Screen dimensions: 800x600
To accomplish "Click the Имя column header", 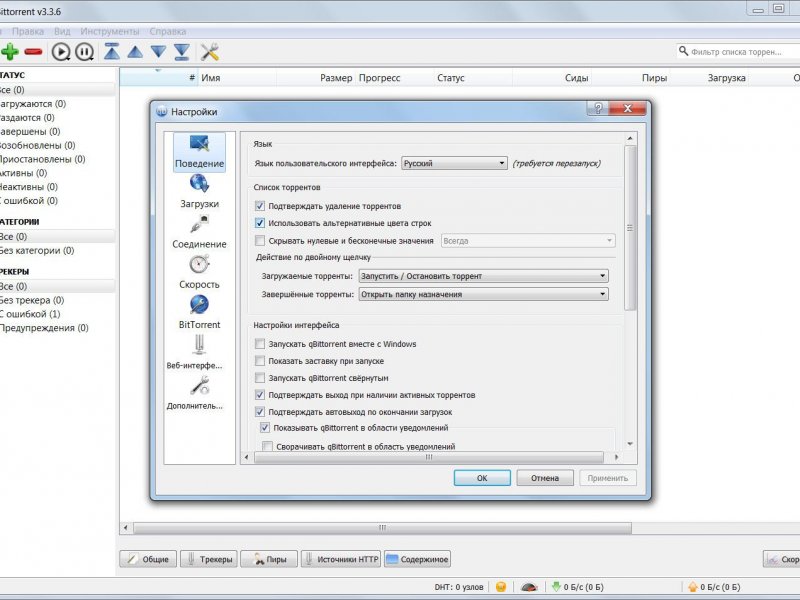I will pos(237,78).
